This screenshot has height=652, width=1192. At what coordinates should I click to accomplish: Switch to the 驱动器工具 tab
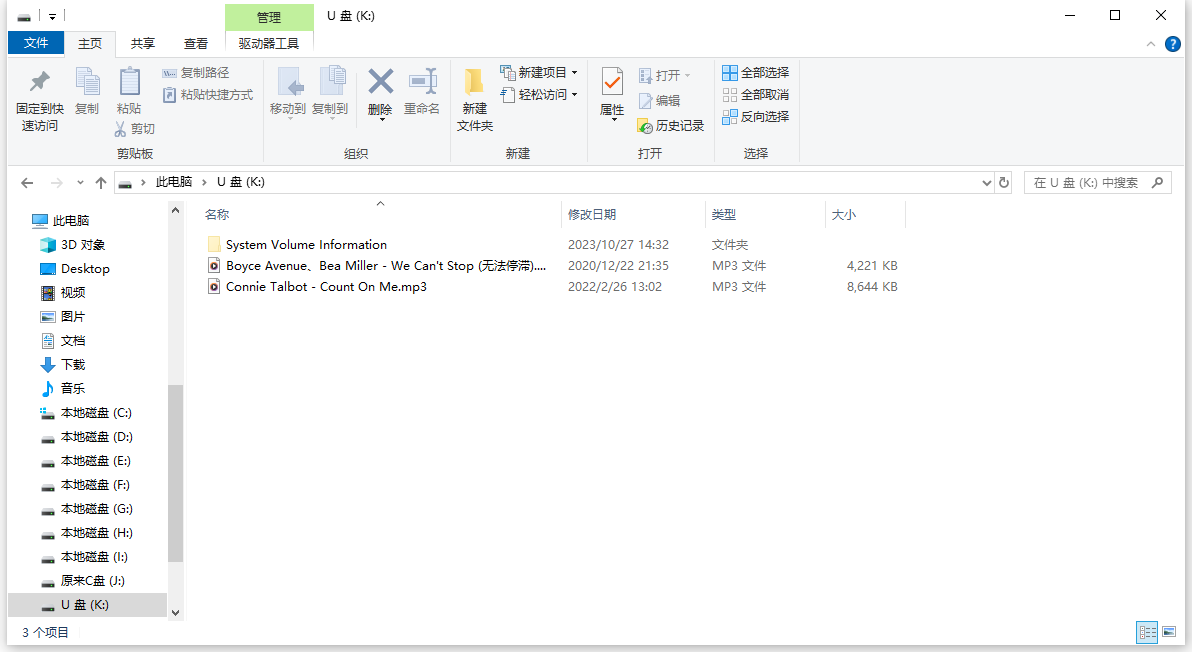tap(269, 43)
